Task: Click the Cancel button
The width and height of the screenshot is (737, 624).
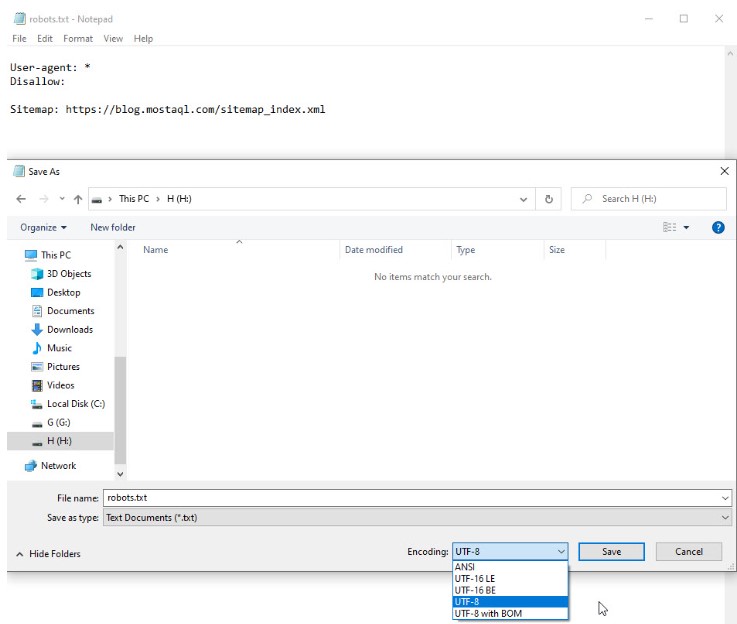Action: 689,552
